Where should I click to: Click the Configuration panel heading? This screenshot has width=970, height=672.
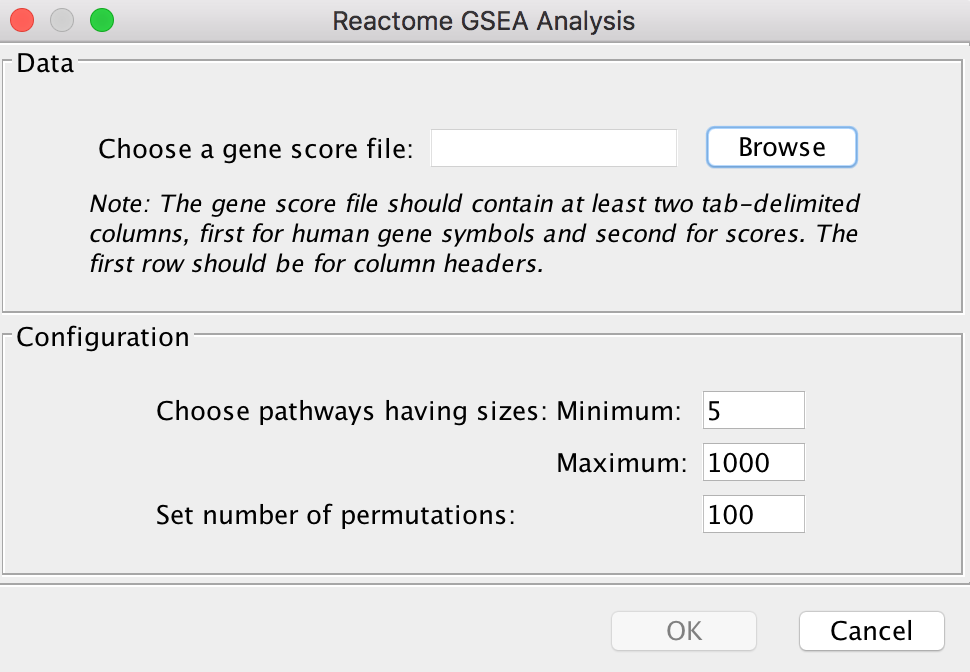point(103,337)
